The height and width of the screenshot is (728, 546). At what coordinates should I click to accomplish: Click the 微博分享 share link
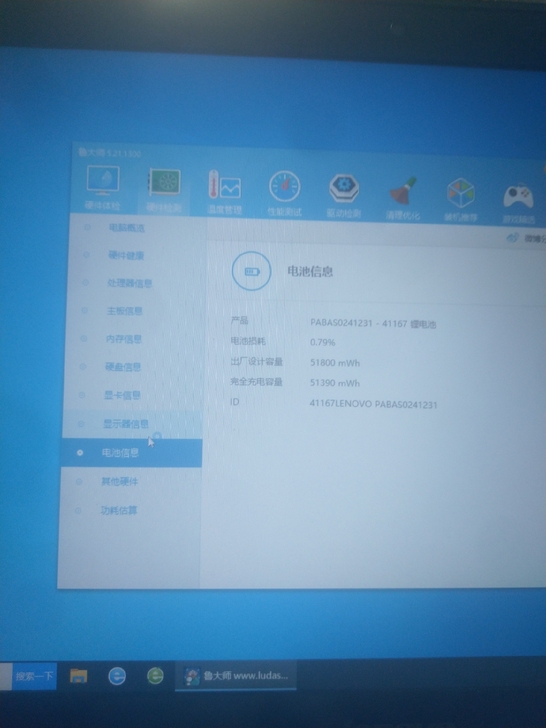527,238
